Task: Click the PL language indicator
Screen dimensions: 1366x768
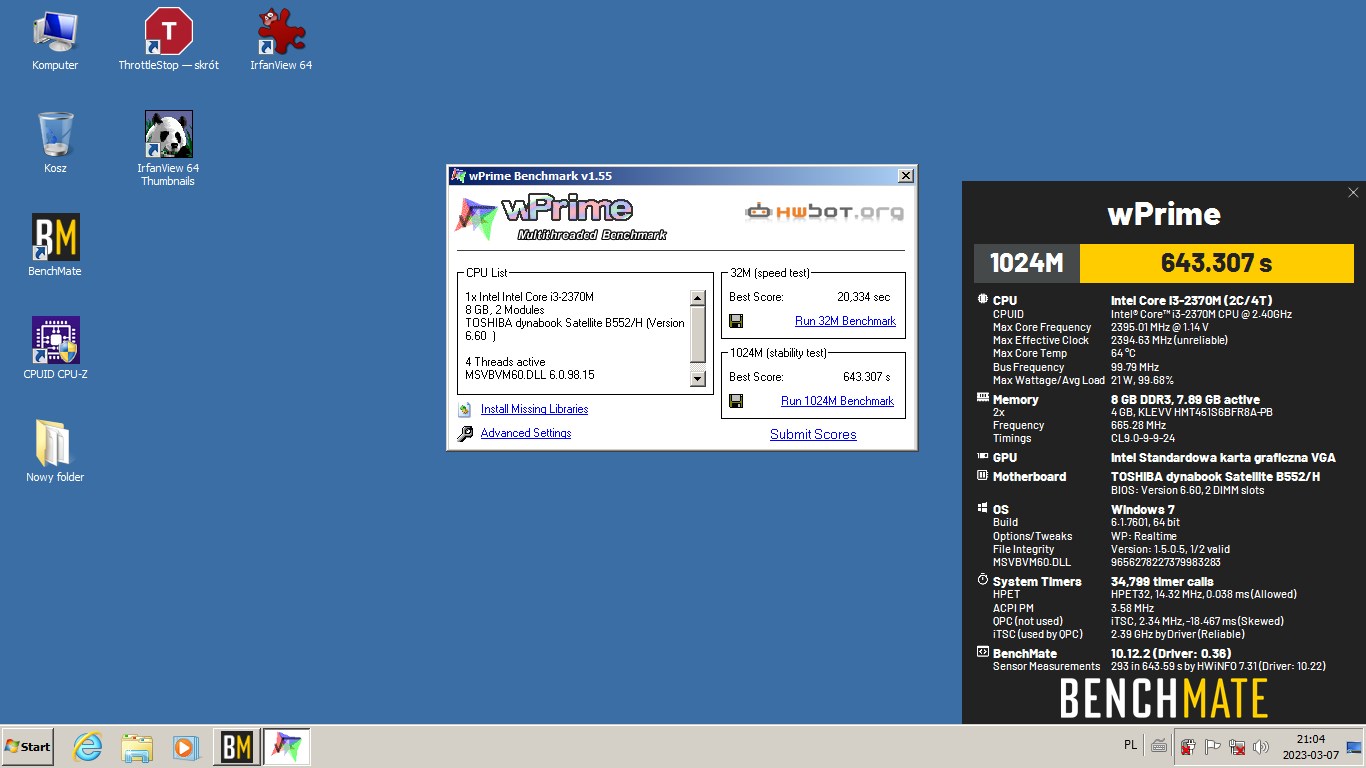Action: click(x=1130, y=745)
